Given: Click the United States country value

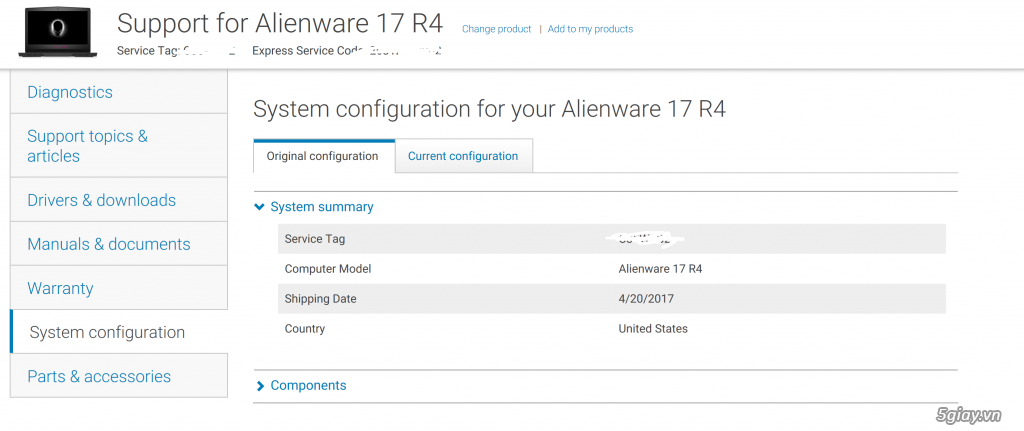Looking at the screenshot, I should click(653, 328).
